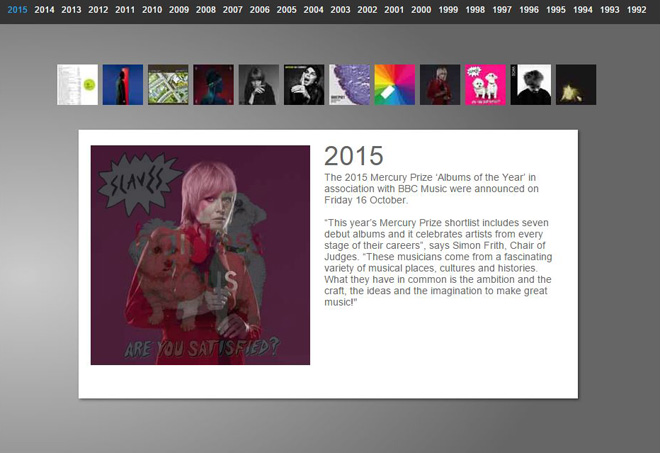Screen dimensions: 660x453
Task: Go to the 2010 year tab
Action: [152, 9]
